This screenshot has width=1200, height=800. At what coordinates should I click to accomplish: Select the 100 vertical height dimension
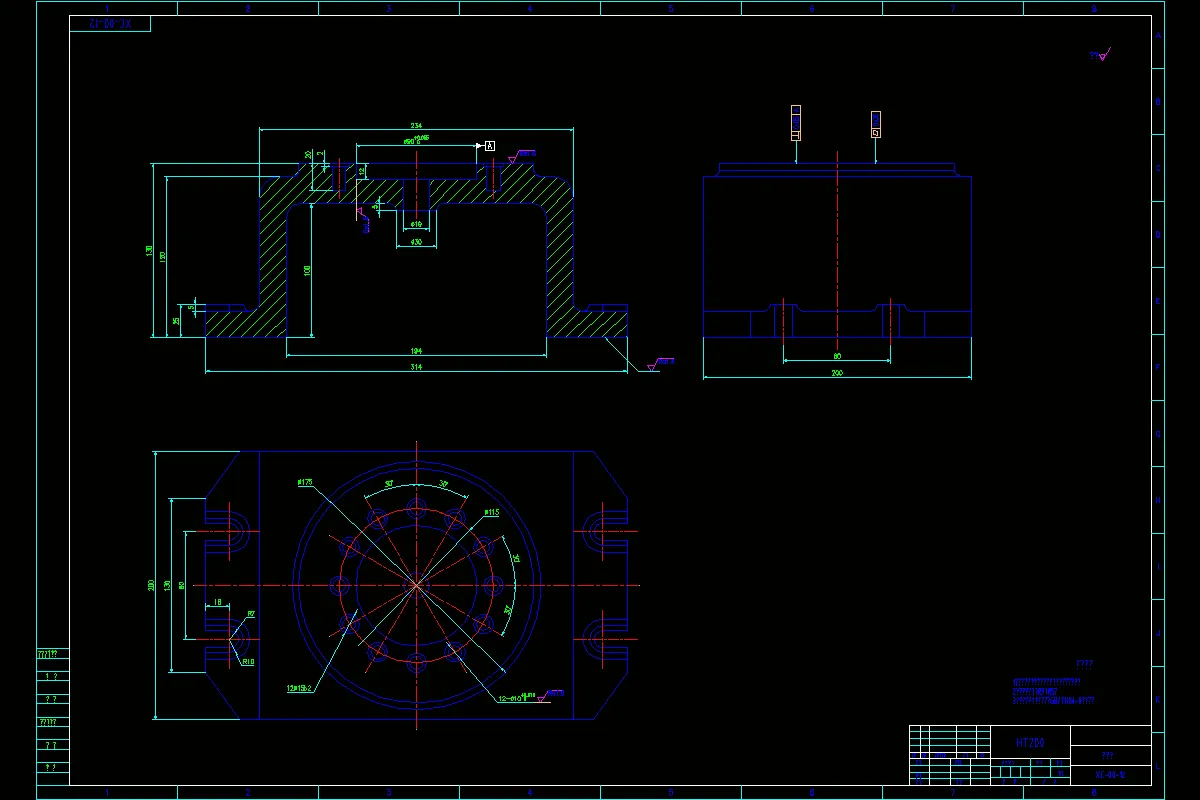coord(308,270)
